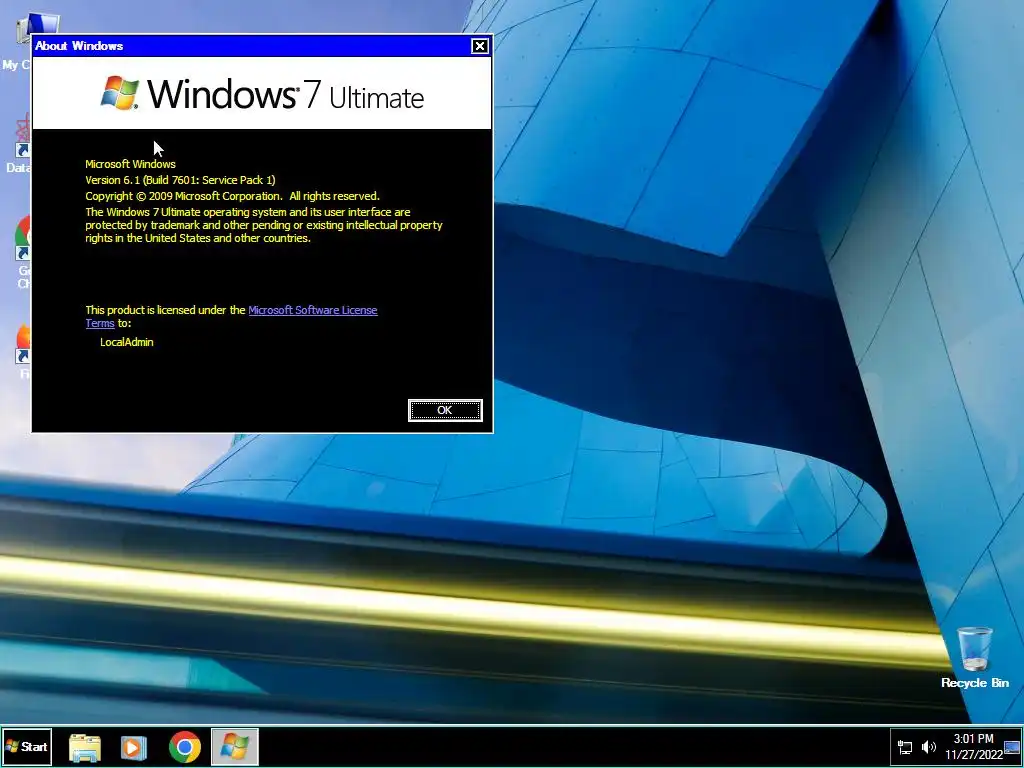Launch Google Chrome from the taskbar
This screenshot has height=768, width=1024.
(x=185, y=747)
